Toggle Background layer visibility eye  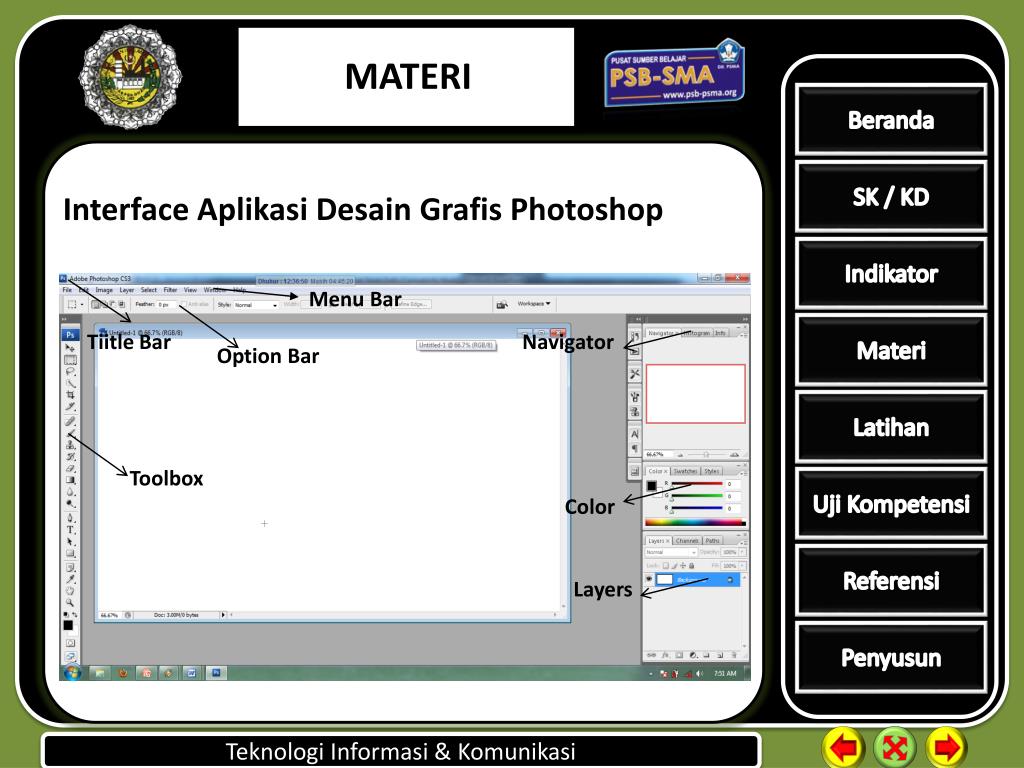(x=649, y=579)
